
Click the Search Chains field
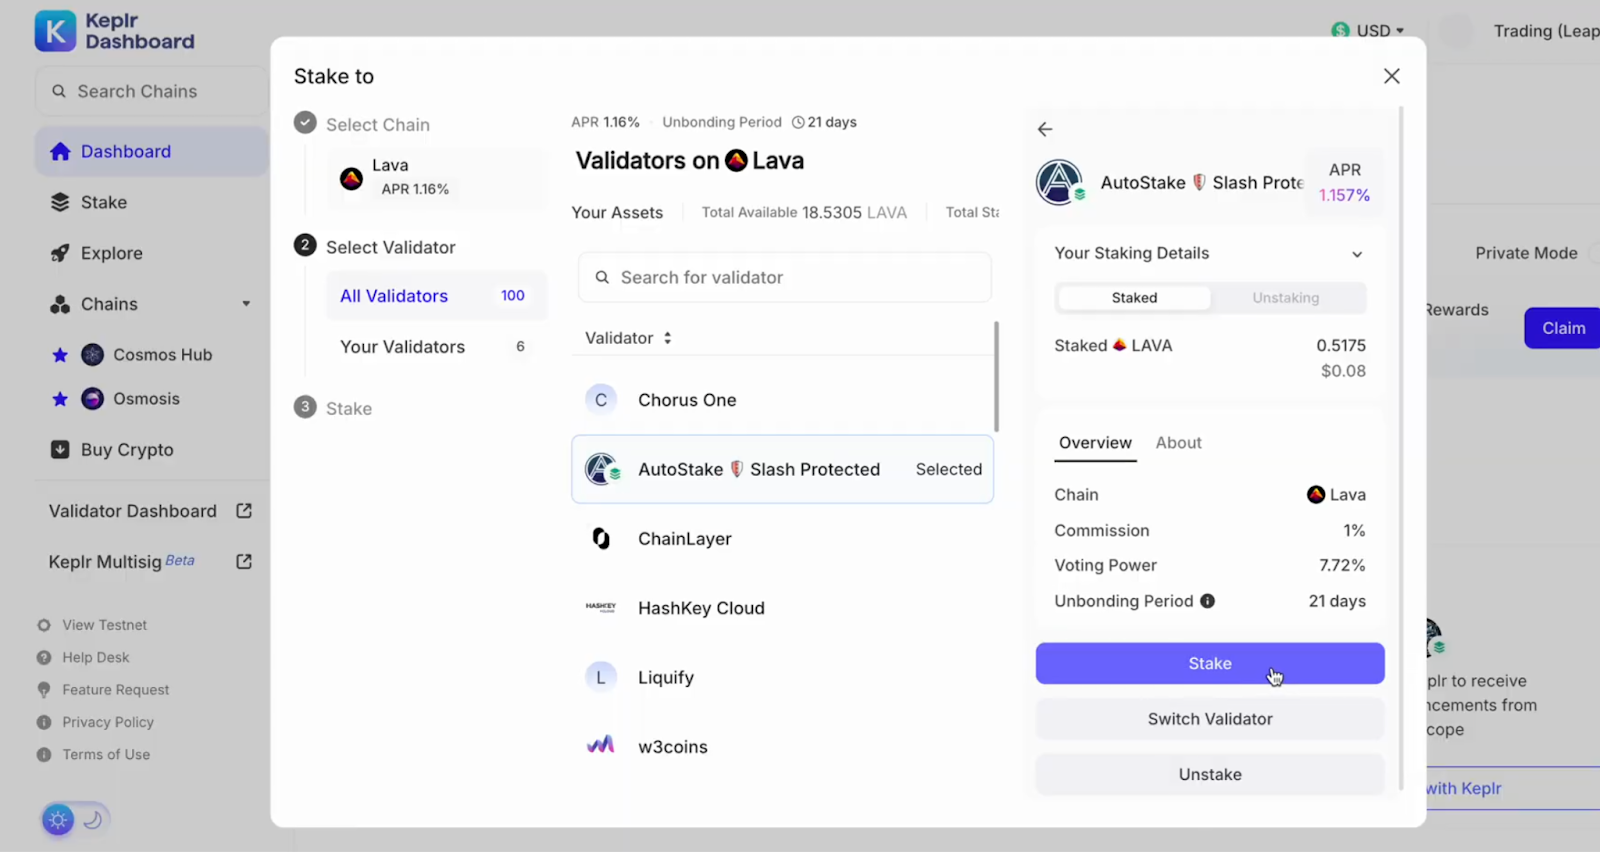[152, 91]
